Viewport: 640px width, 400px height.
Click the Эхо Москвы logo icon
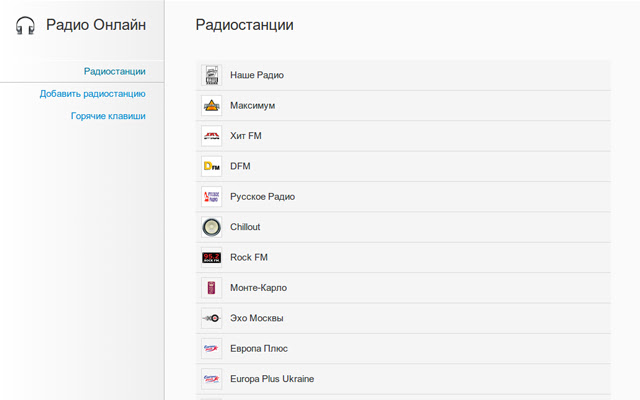(211, 318)
